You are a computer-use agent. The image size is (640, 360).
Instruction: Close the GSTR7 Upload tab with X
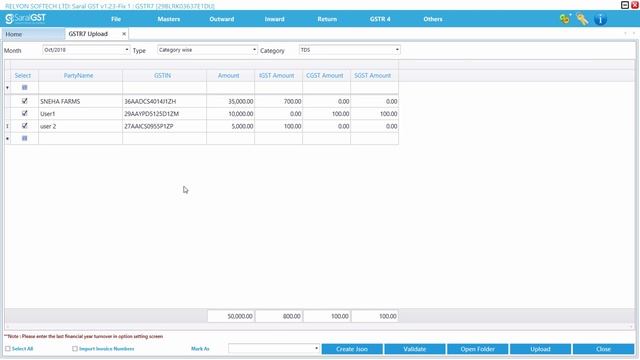coord(124,34)
